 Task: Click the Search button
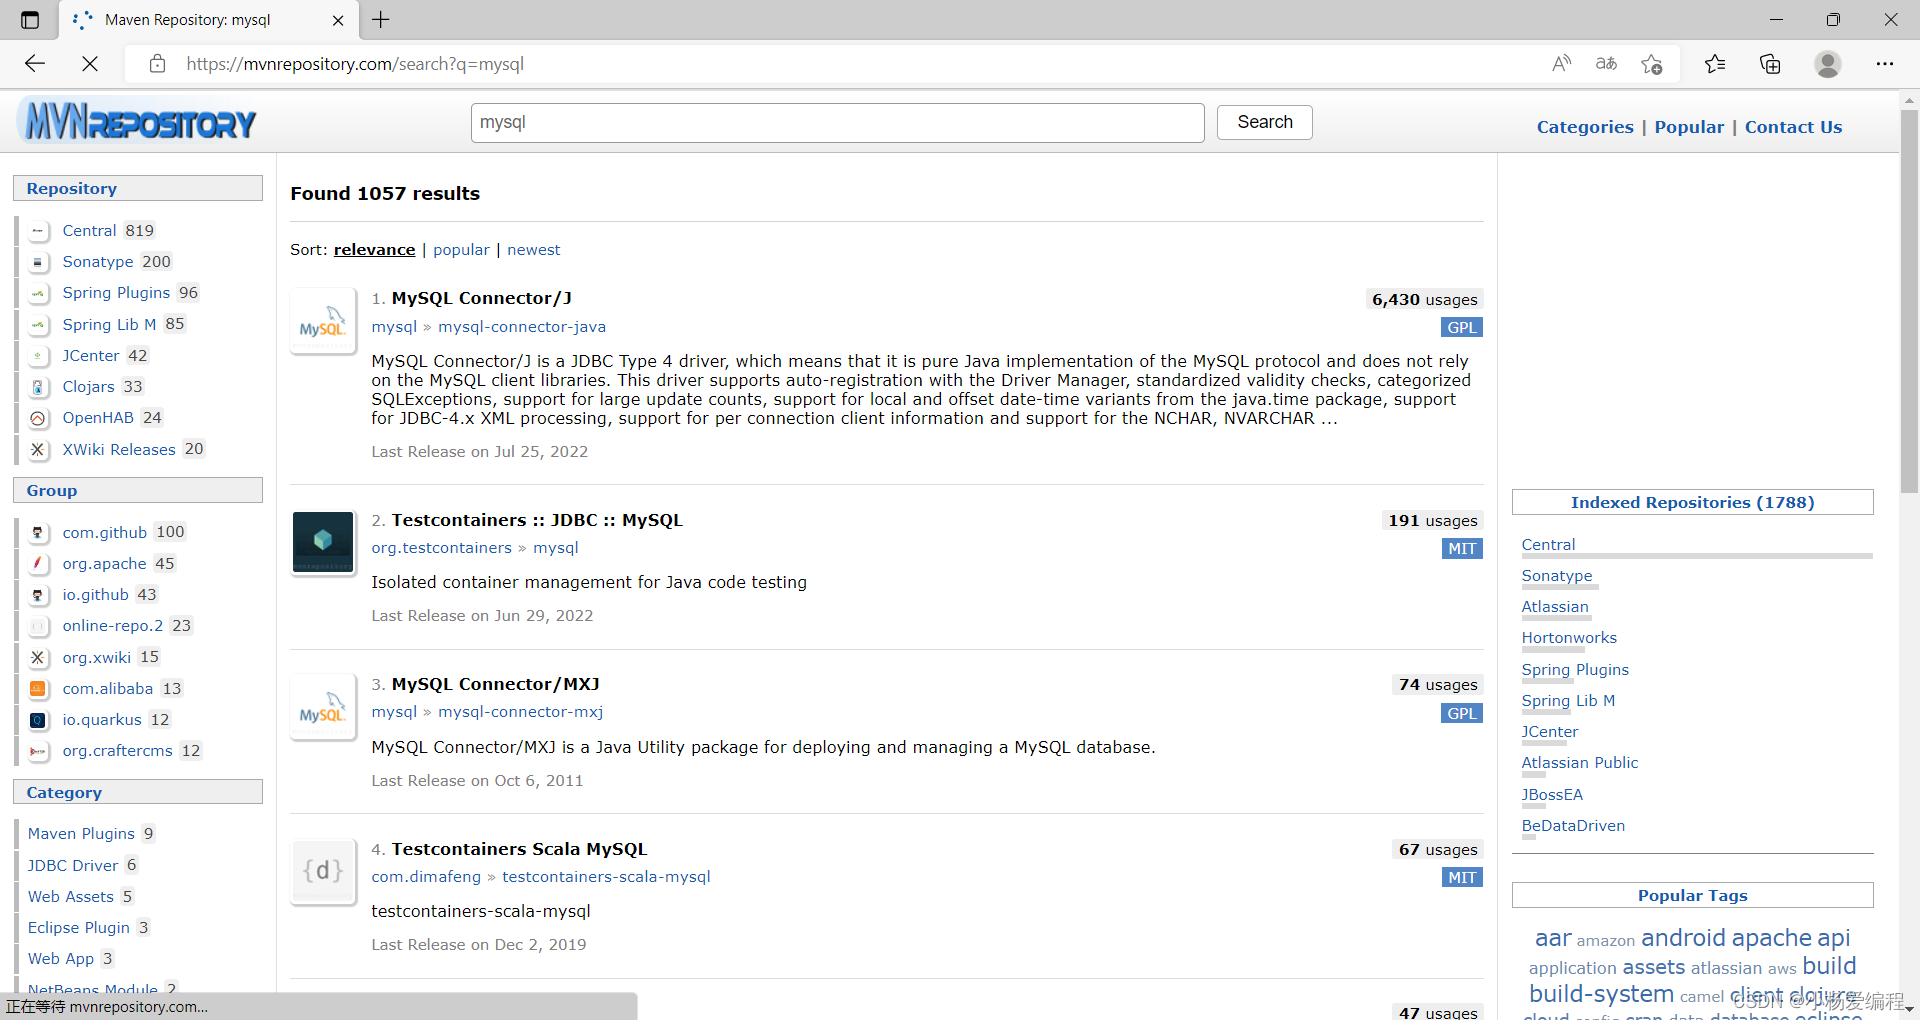point(1264,122)
